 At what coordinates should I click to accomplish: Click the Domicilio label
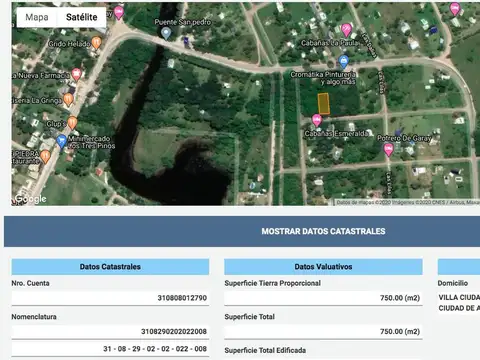[453, 283]
